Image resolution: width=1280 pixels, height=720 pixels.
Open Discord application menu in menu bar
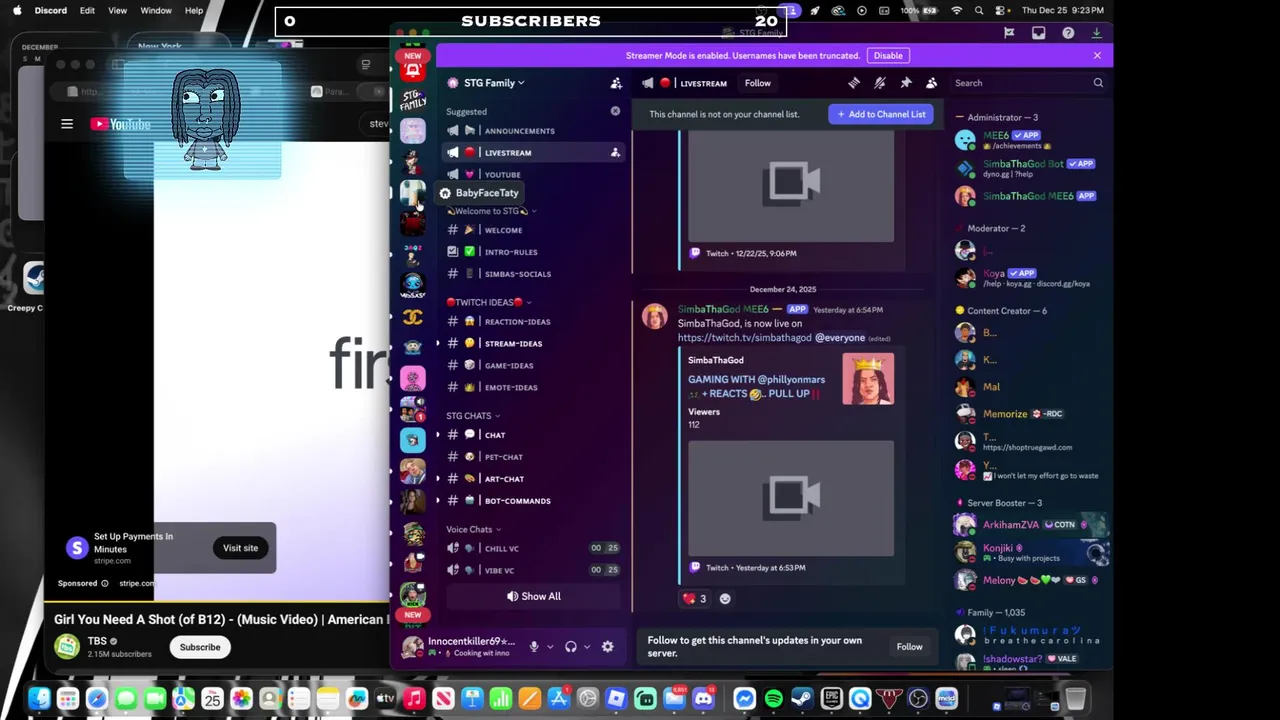coord(50,10)
